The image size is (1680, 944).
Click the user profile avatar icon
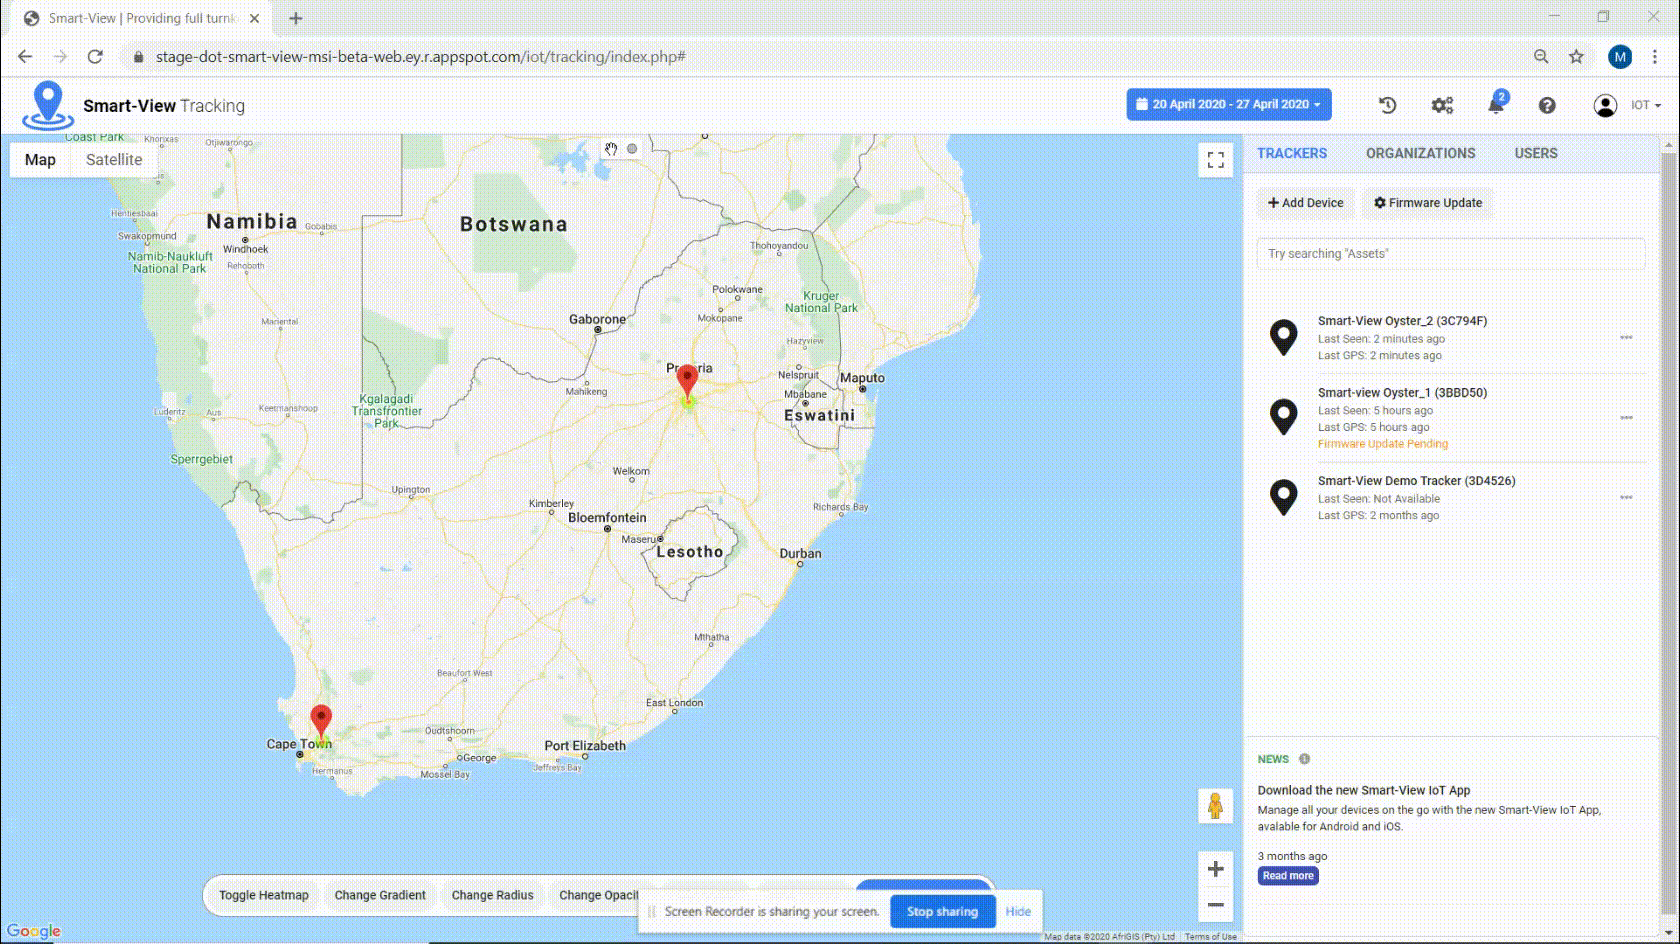tap(1605, 105)
